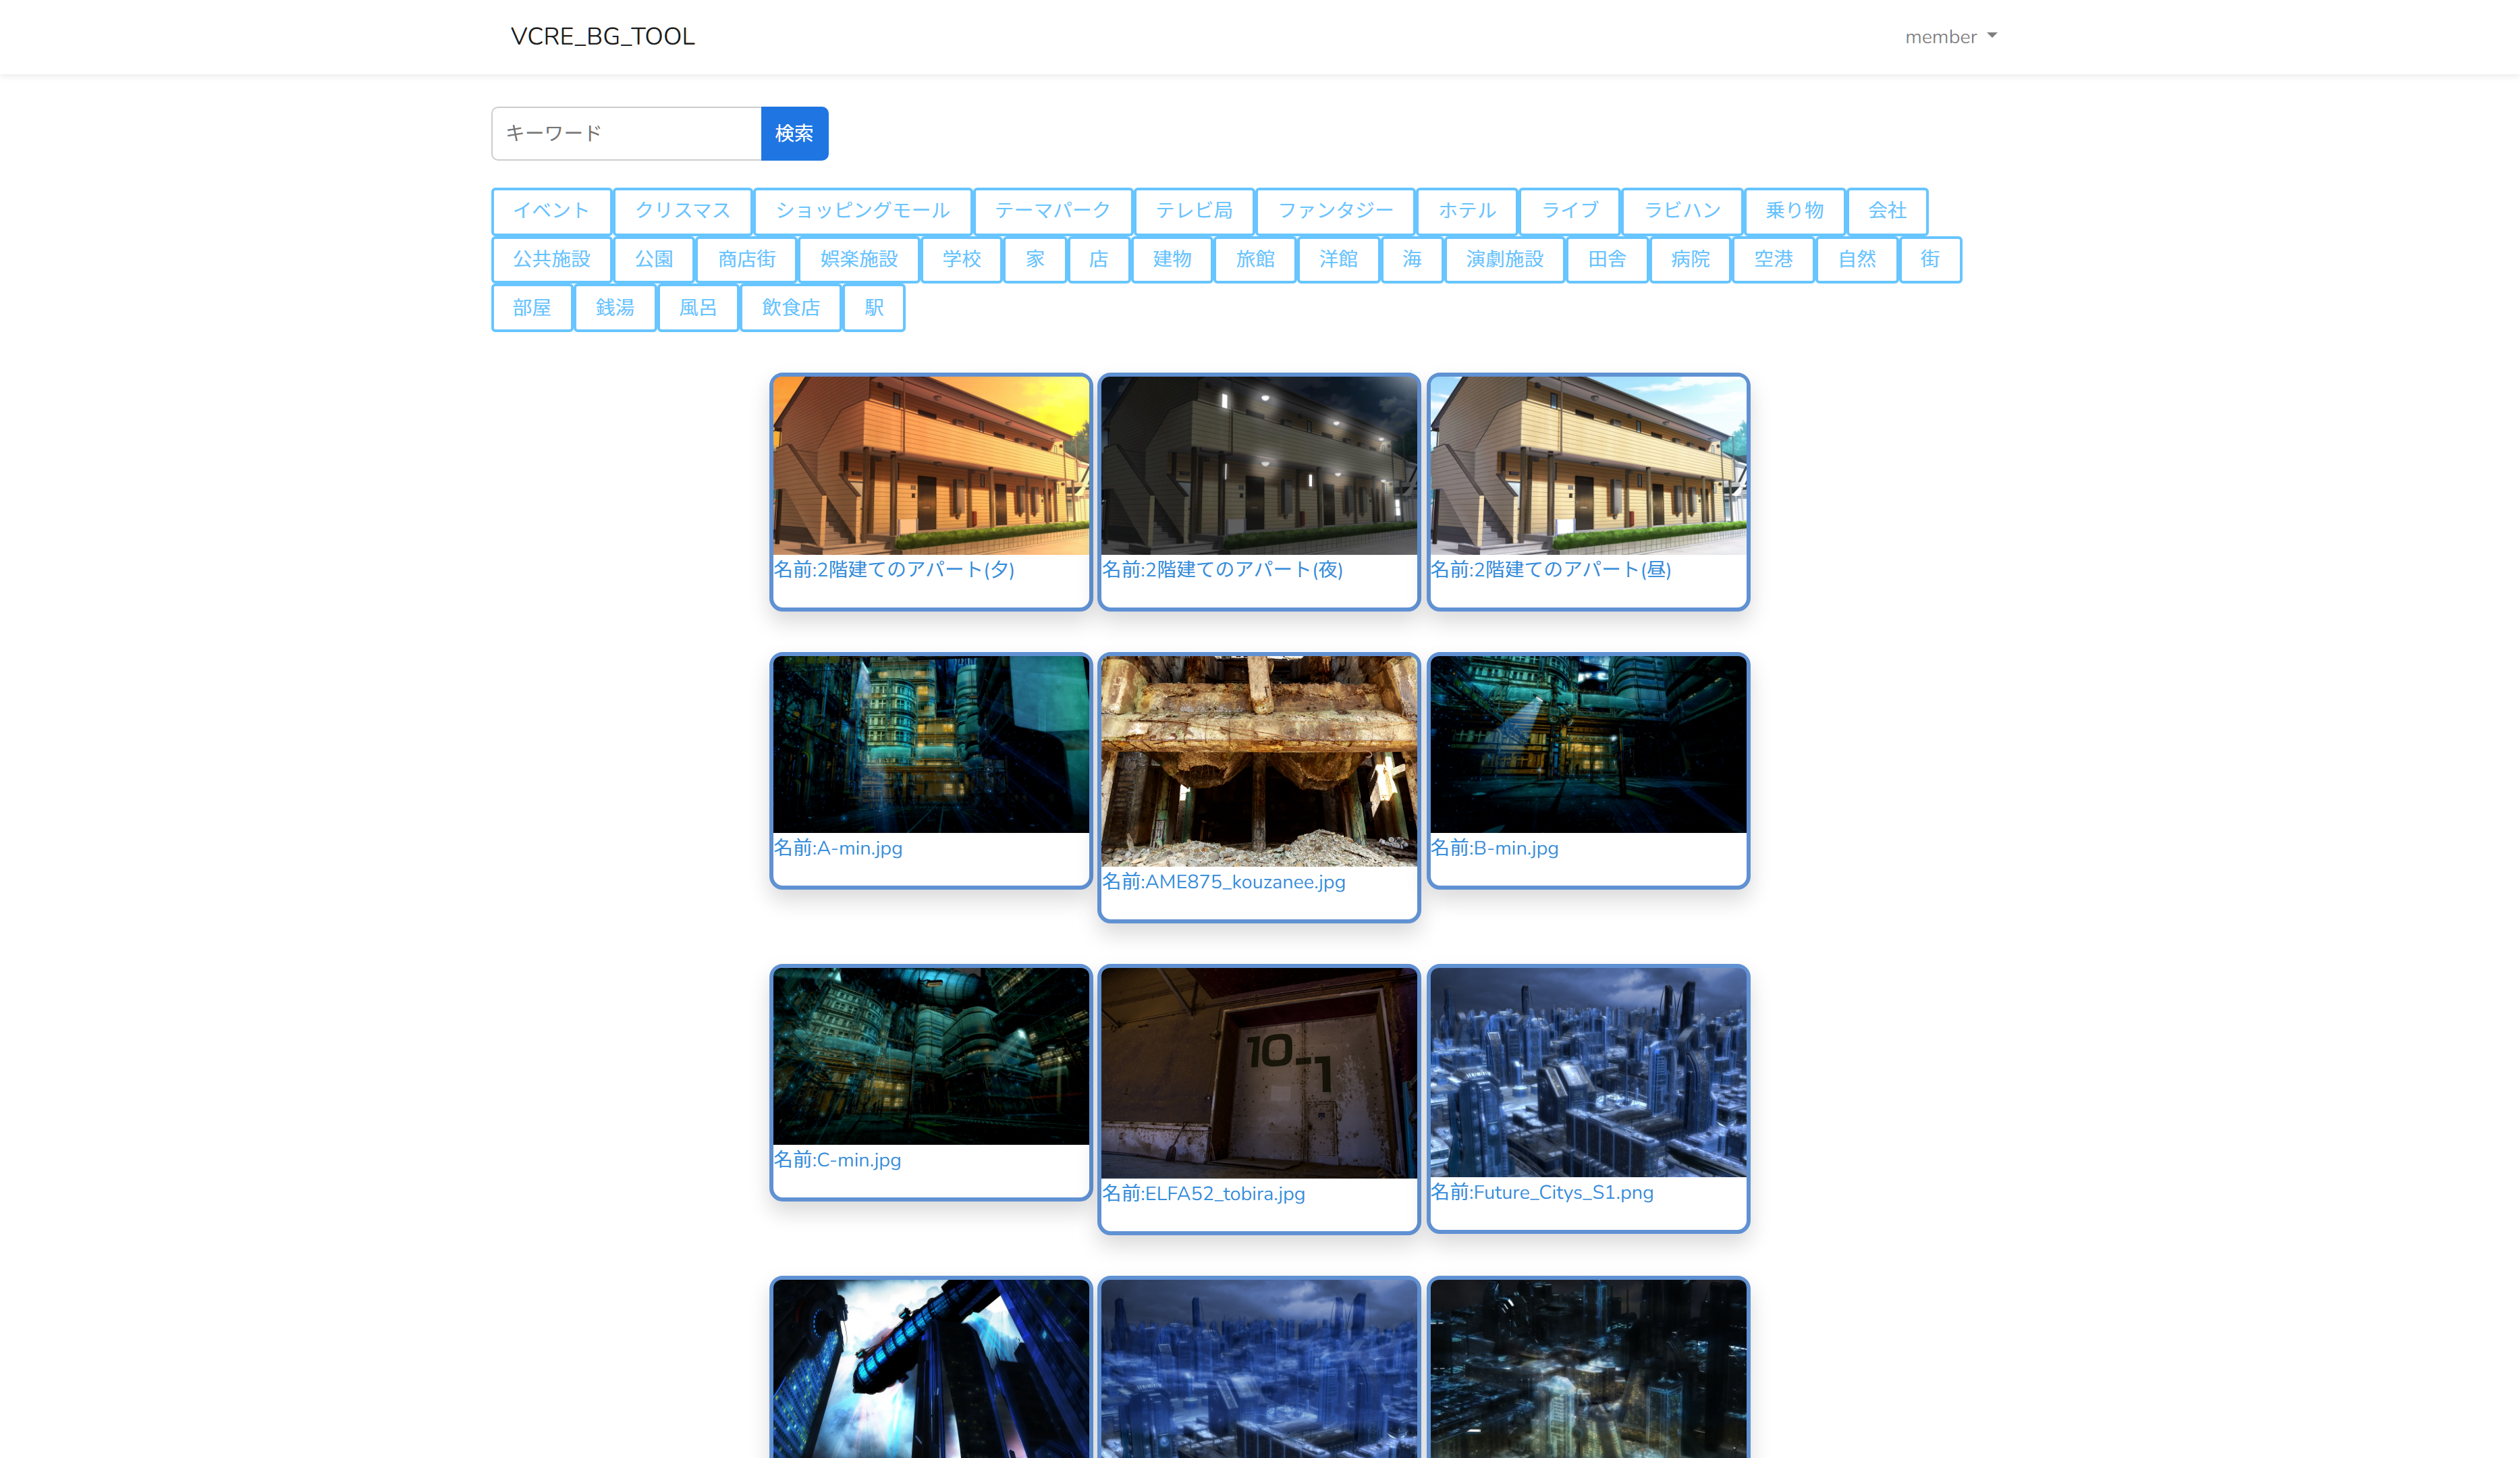Select the ELFA52_tobira.jpg door thumbnail
The width and height of the screenshot is (2520, 1458).
[x=1258, y=1073]
